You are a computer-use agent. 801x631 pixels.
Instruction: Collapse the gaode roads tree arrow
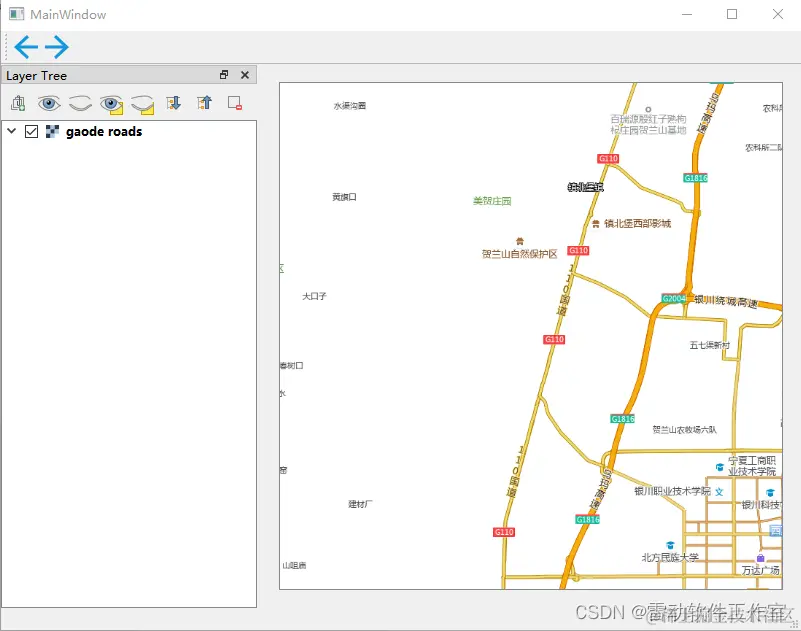12,131
